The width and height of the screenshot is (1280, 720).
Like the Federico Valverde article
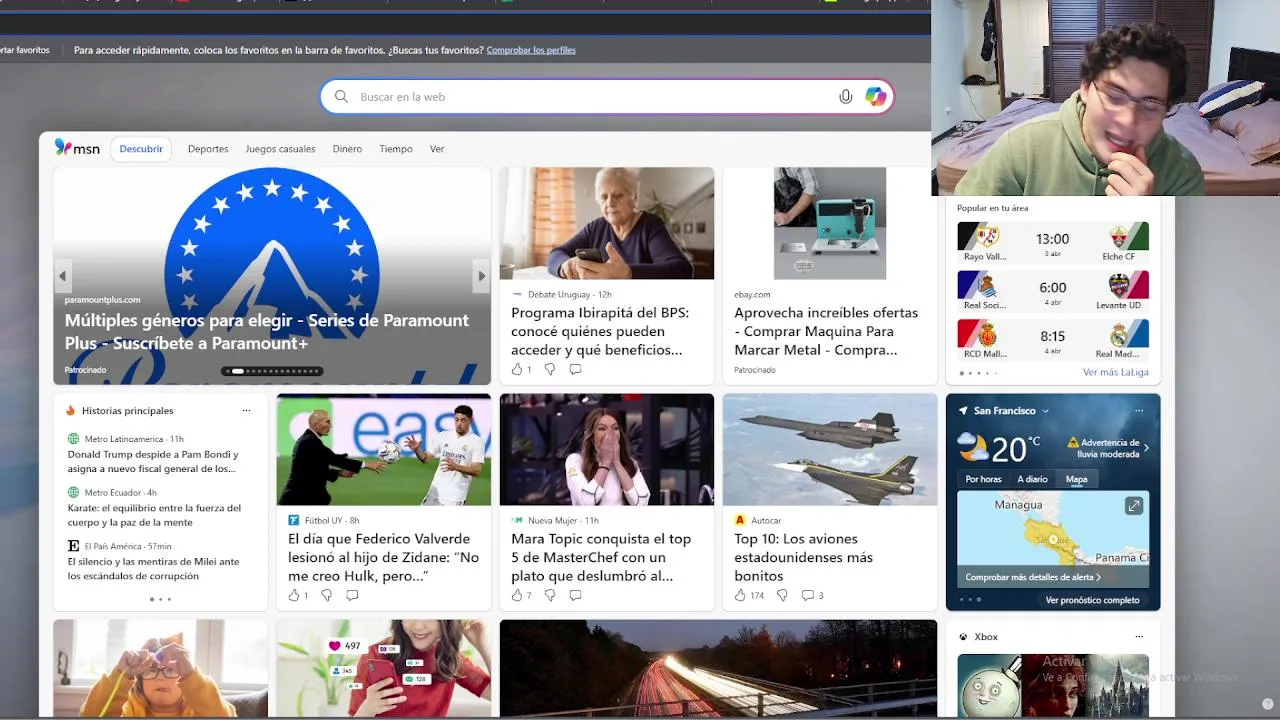point(294,595)
